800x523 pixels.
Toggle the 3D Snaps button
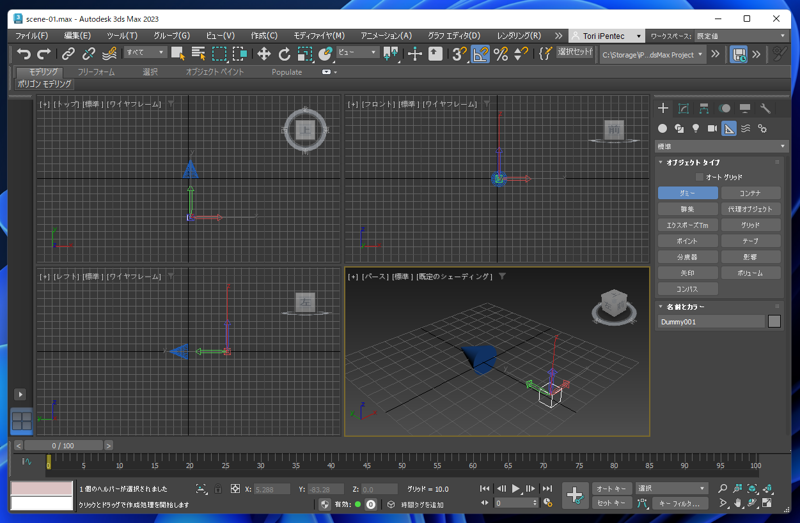point(459,54)
